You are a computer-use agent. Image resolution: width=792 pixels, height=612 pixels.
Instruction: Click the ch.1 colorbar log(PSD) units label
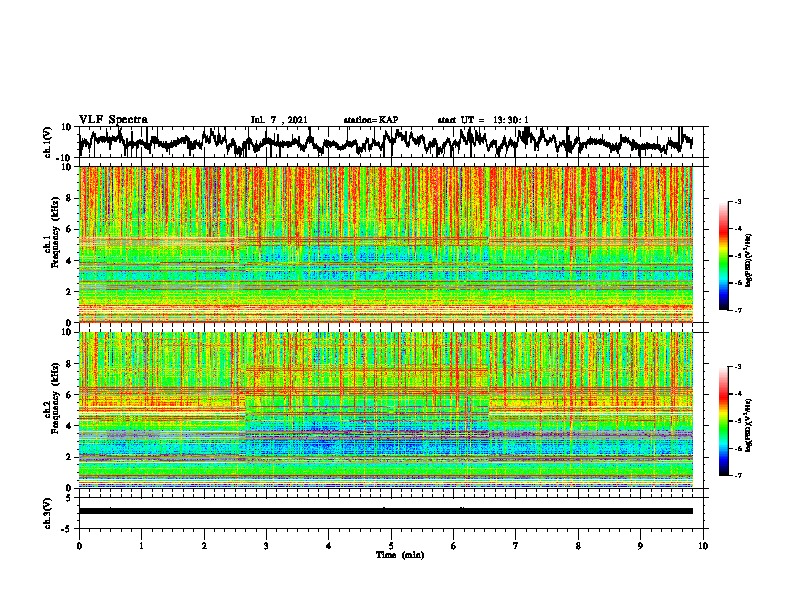coord(749,261)
